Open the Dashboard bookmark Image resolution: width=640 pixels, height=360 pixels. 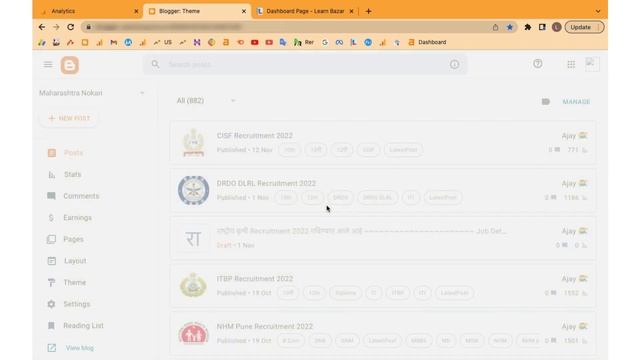pos(427,42)
